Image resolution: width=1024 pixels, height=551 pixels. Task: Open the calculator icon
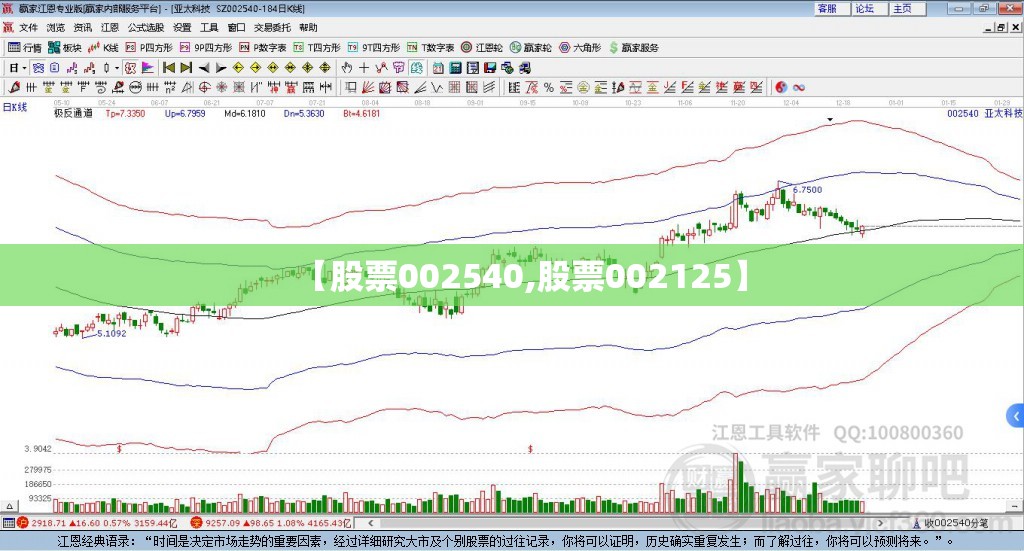tap(455, 68)
